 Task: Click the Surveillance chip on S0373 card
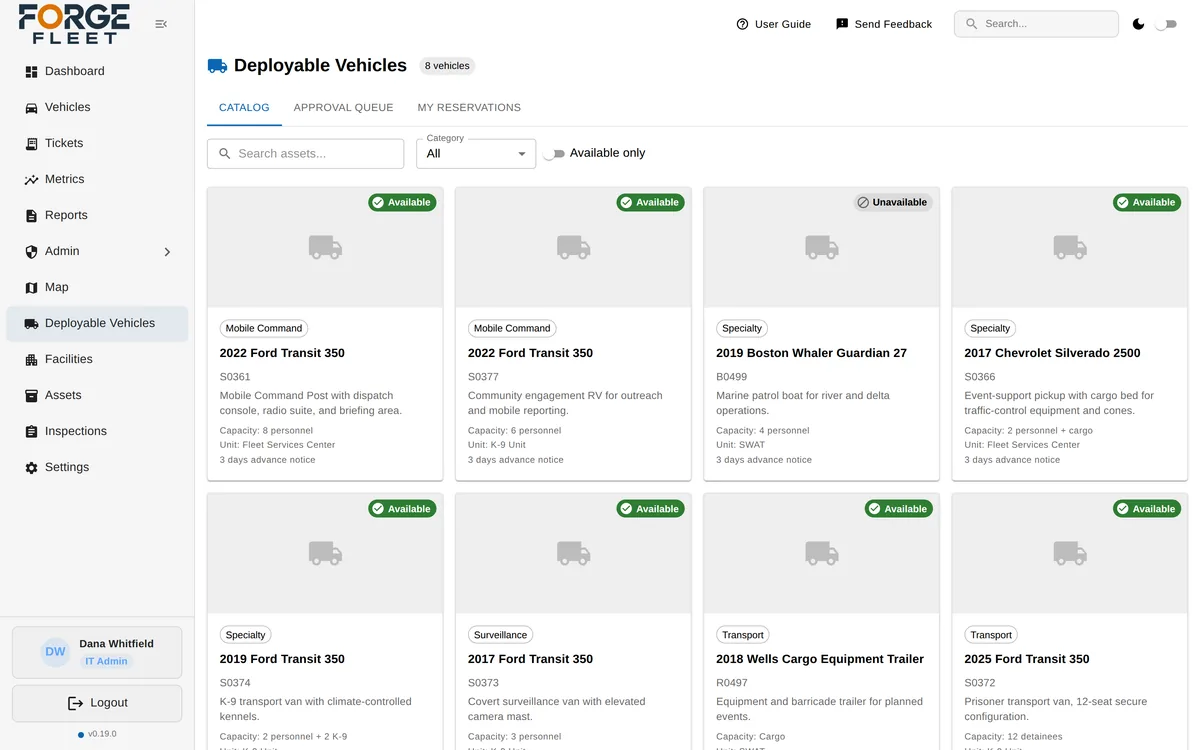point(500,635)
